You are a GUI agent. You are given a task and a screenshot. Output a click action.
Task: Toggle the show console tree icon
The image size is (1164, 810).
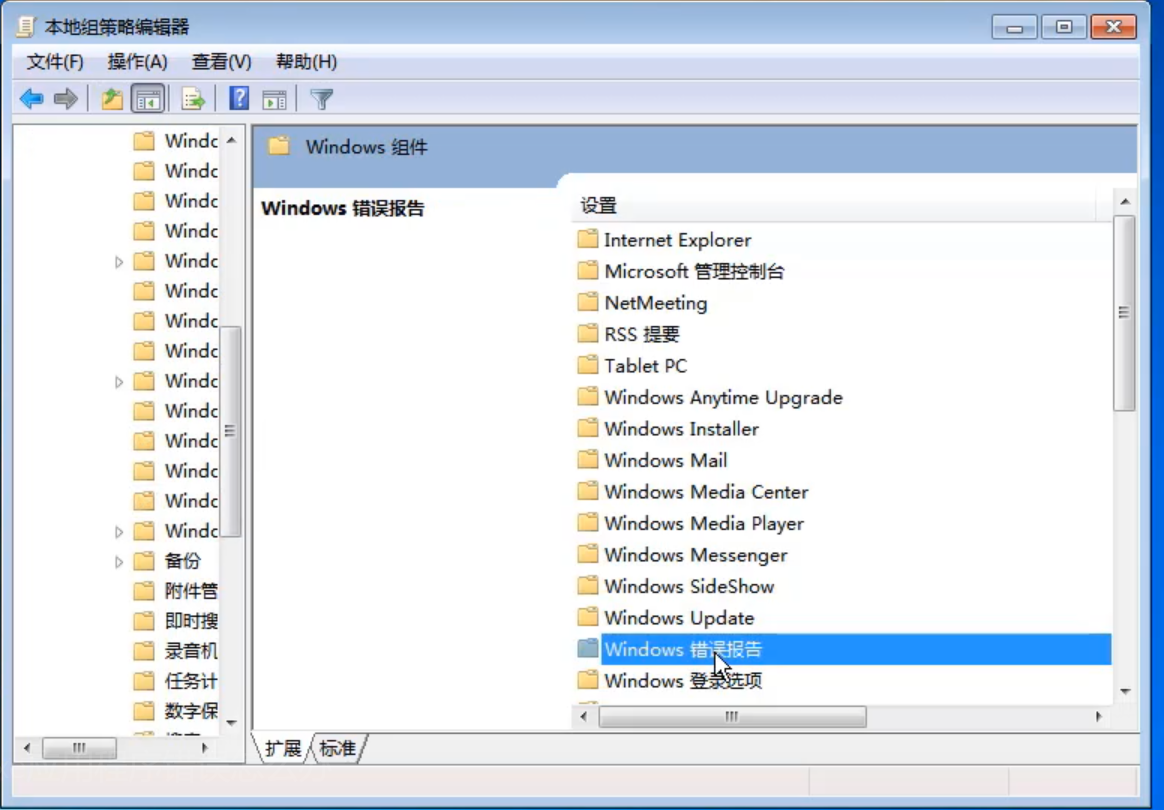(148, 98)
